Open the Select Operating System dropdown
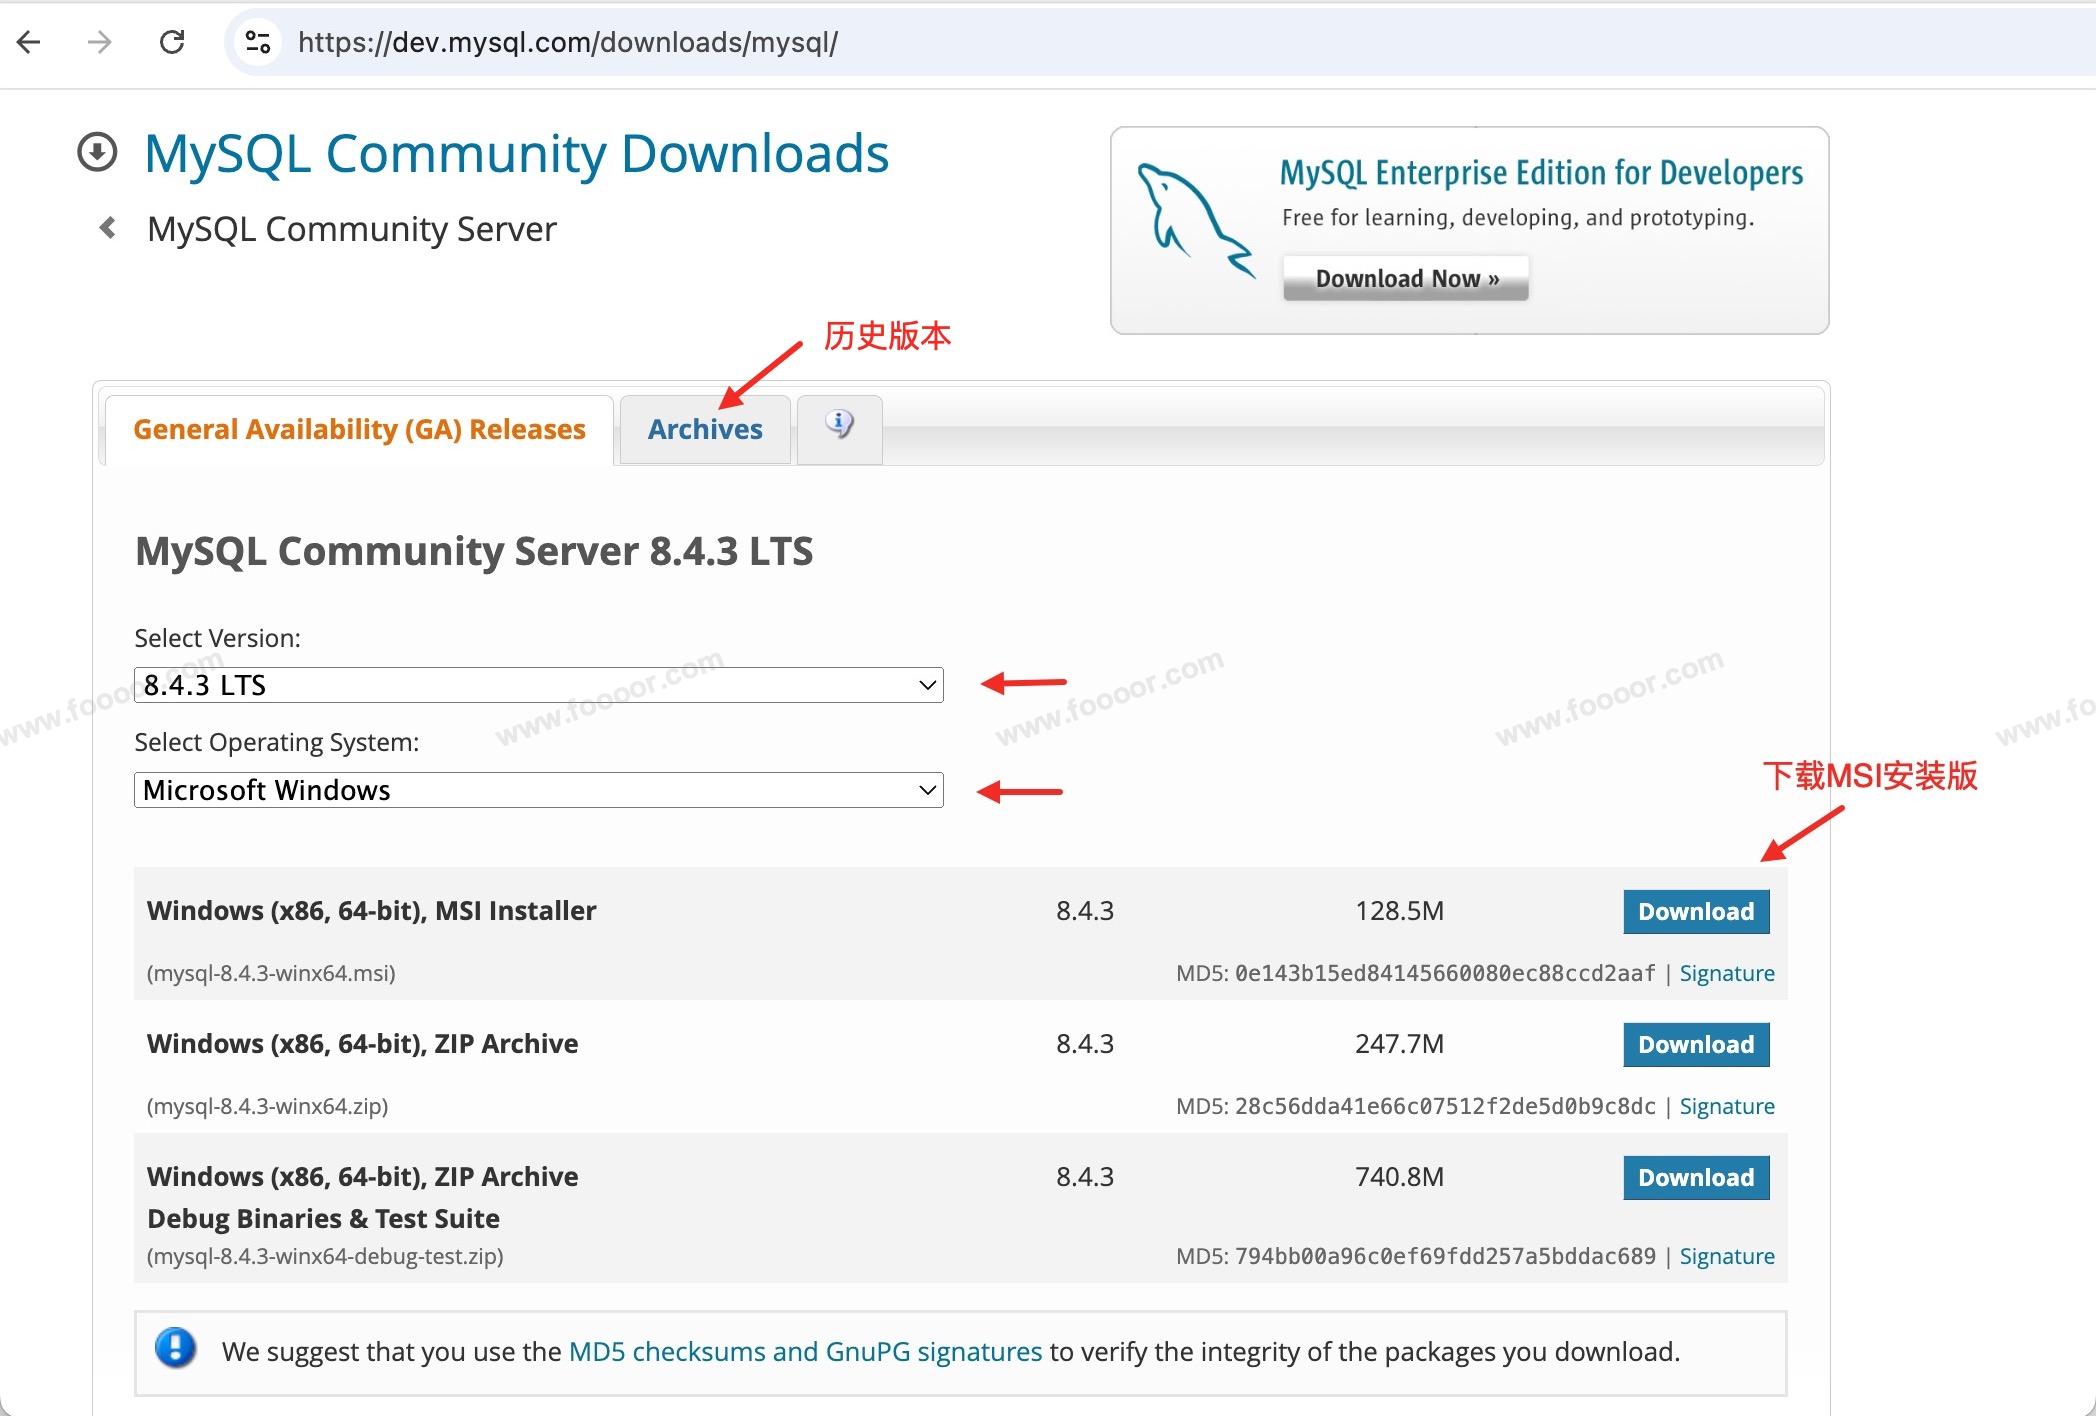 pyautogui.click(x=538, y=790)
